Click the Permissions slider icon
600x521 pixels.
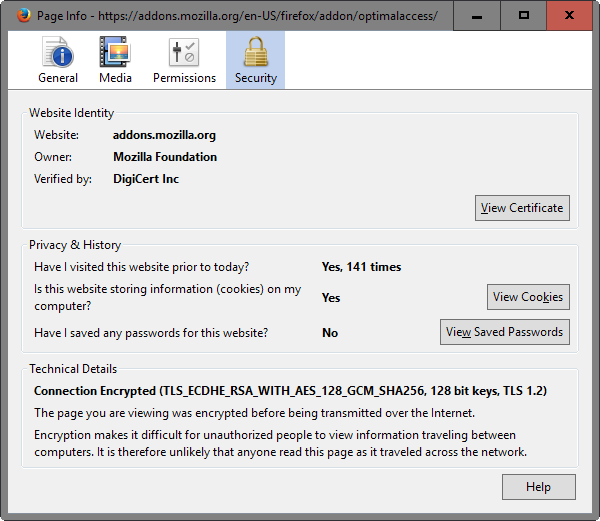(184, 52)
